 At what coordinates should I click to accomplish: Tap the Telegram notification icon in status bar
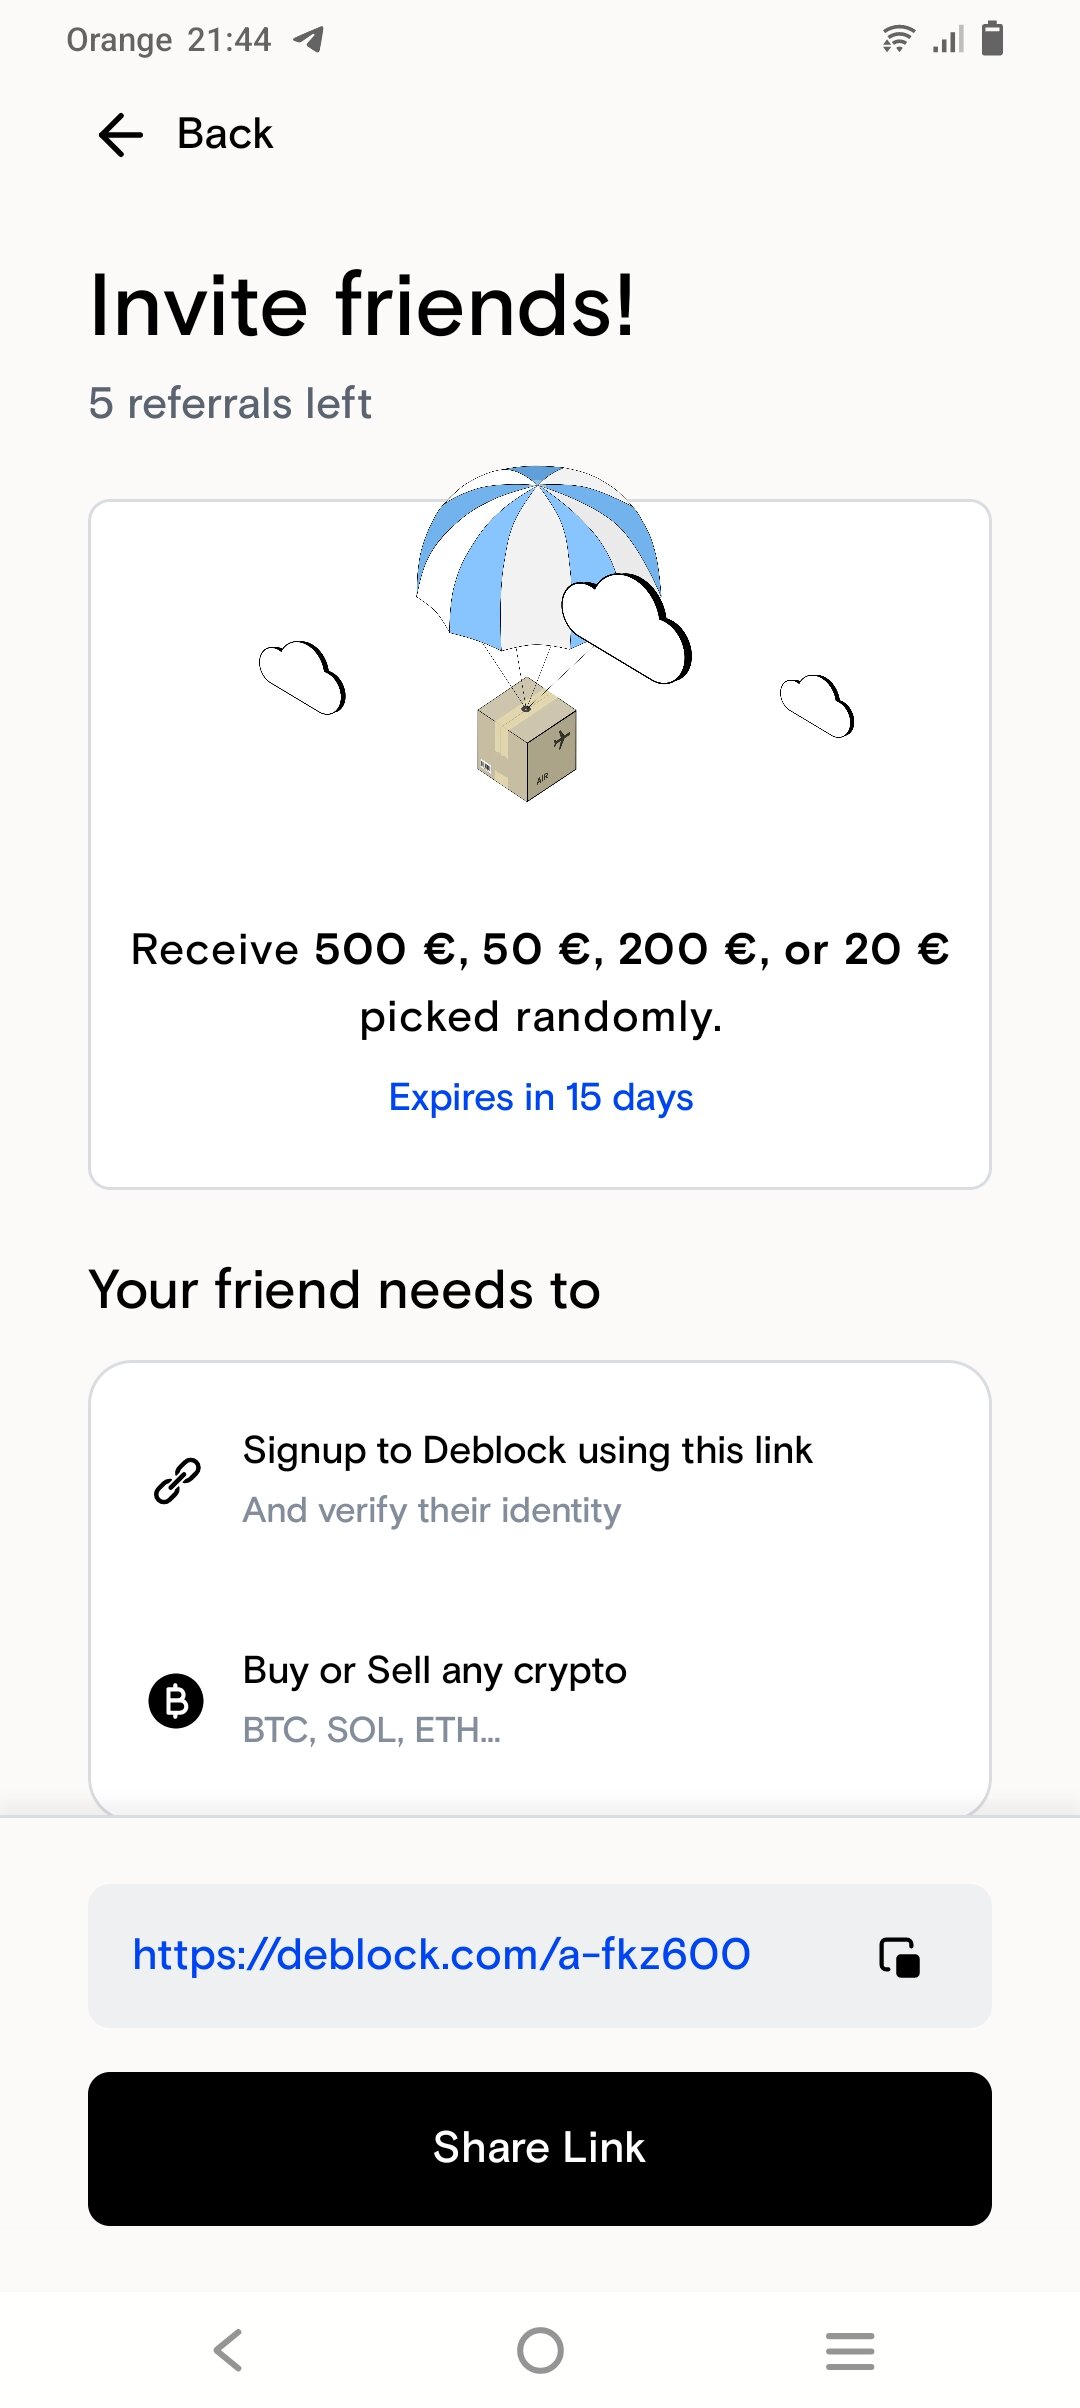tap(308, 39)
